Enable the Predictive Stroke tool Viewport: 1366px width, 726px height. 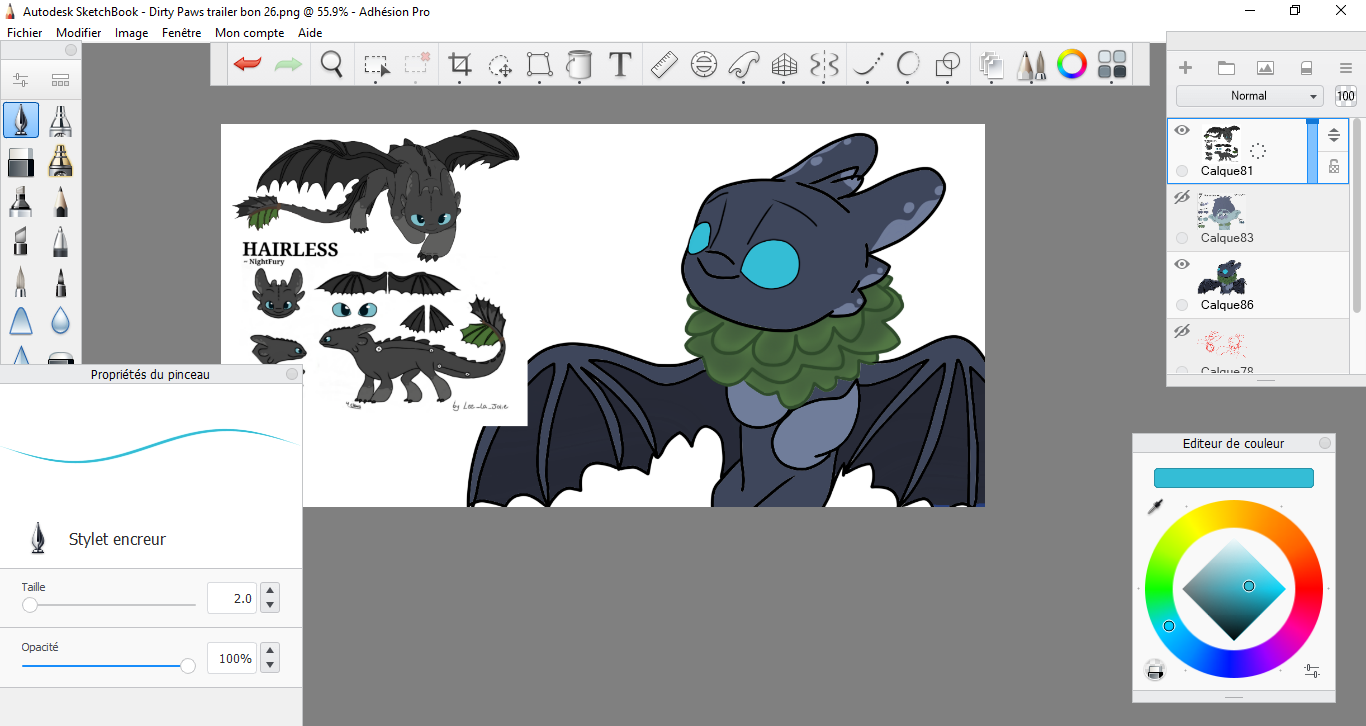coord(908,65)
